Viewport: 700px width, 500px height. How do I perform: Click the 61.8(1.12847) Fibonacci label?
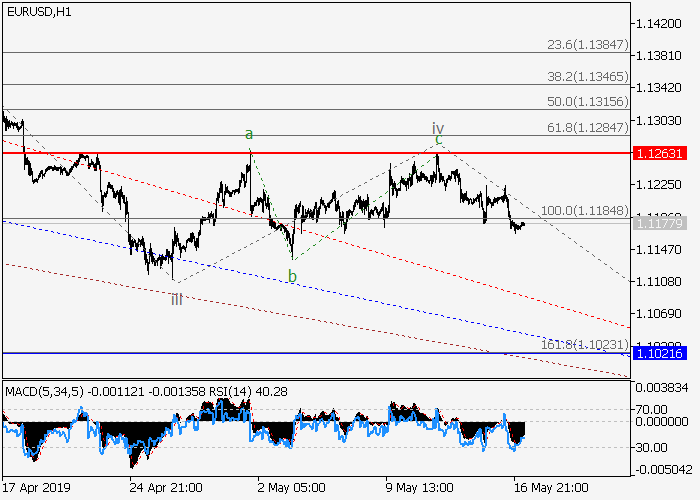tap(585, 128)
